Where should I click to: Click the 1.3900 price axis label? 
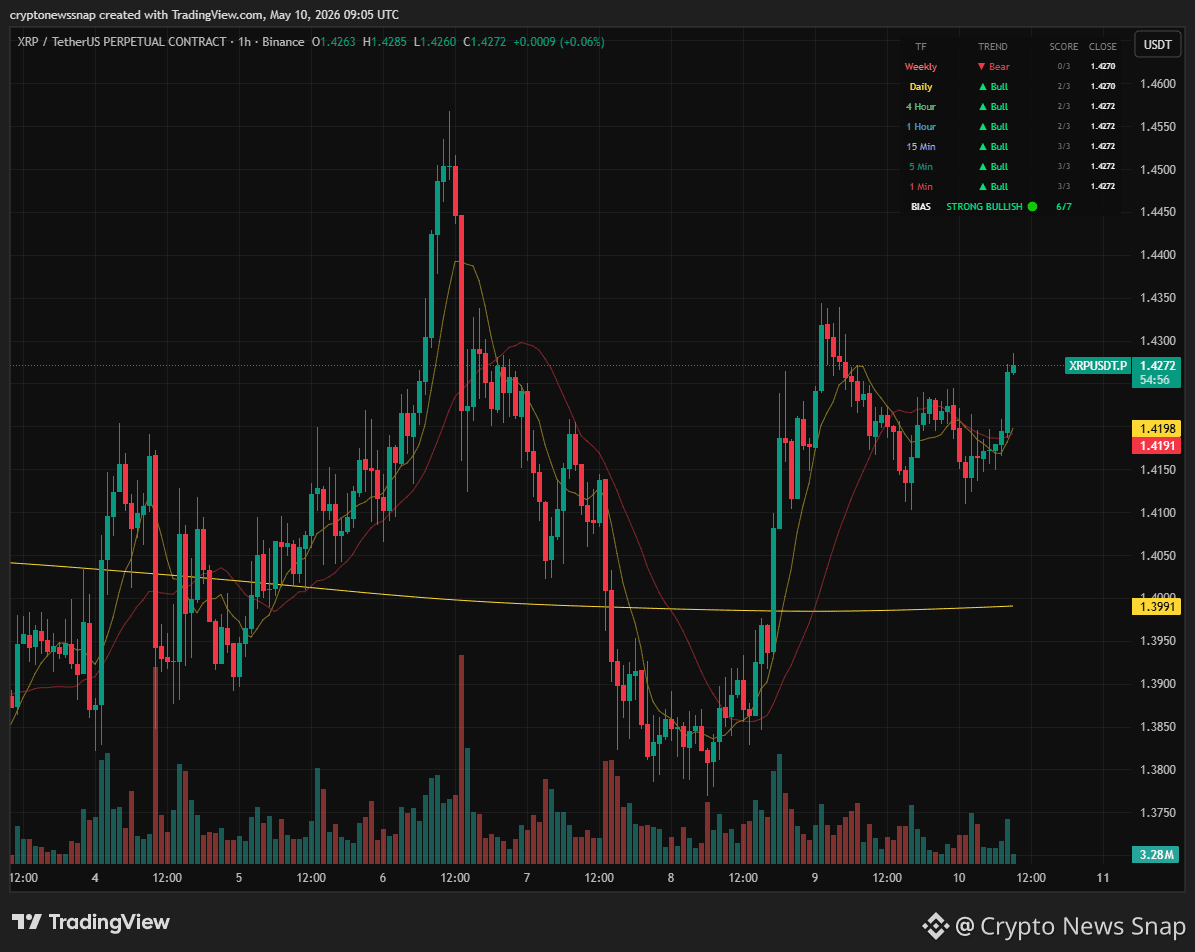(x=1158, y=684)
